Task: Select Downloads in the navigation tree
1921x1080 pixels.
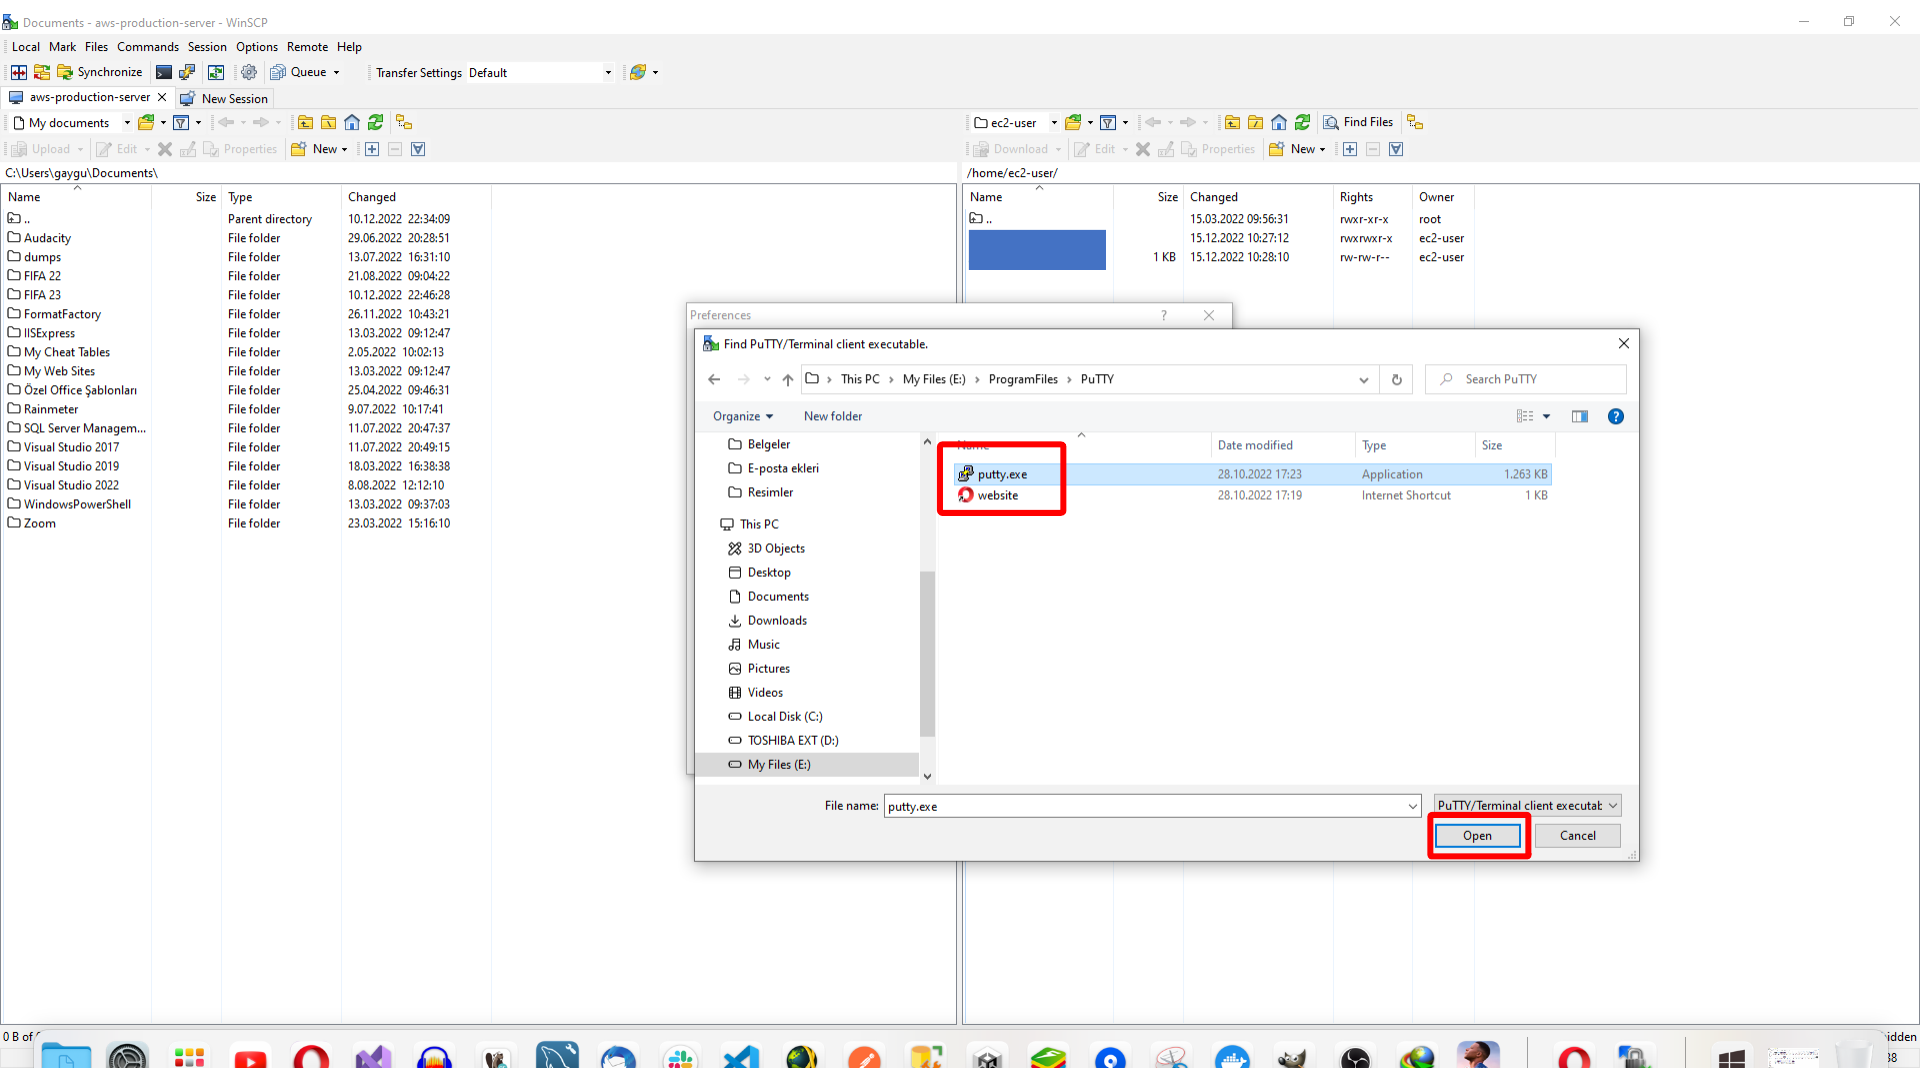Action: pos(777,620)
